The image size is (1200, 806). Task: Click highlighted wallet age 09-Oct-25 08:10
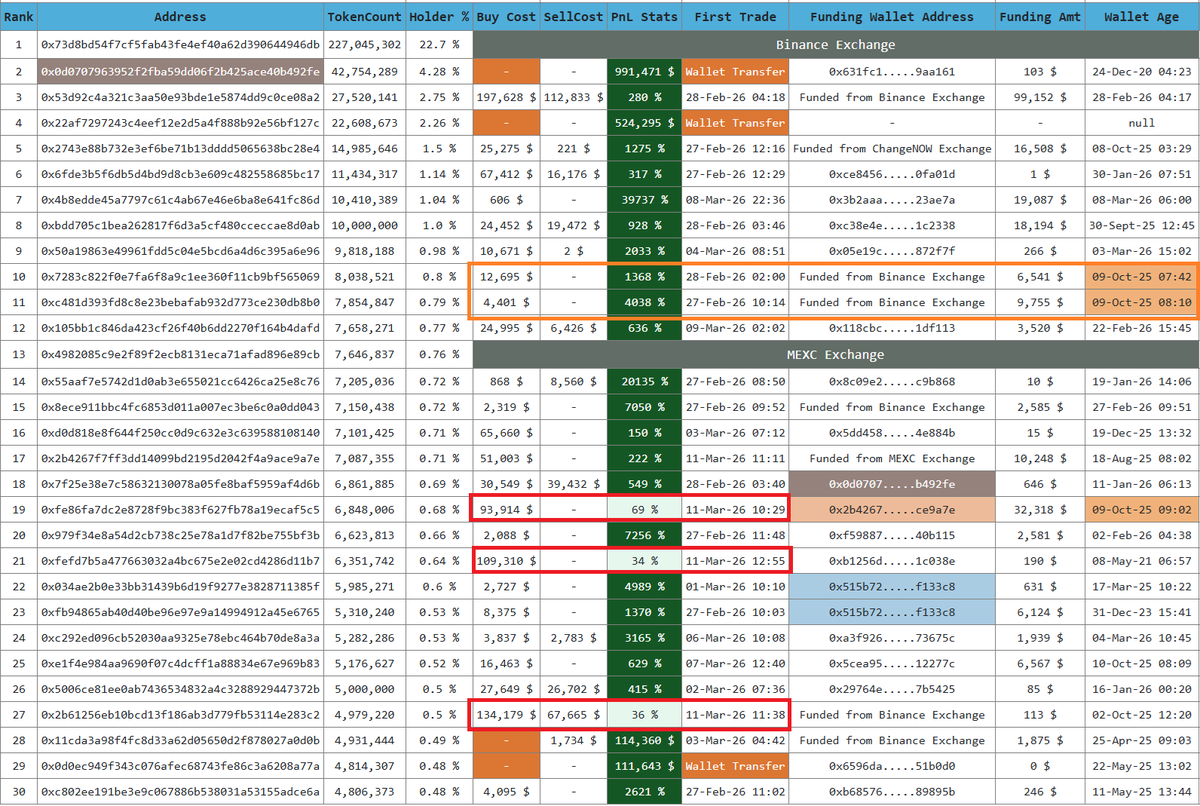[1141, 302]
